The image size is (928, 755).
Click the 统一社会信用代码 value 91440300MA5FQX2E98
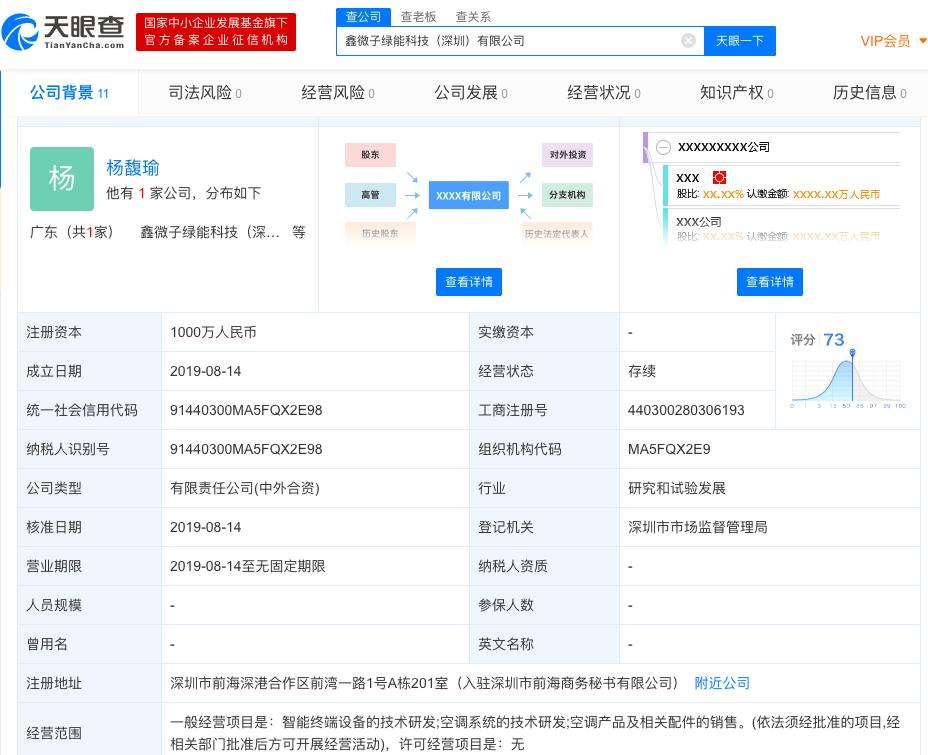[x=246, y=410]
